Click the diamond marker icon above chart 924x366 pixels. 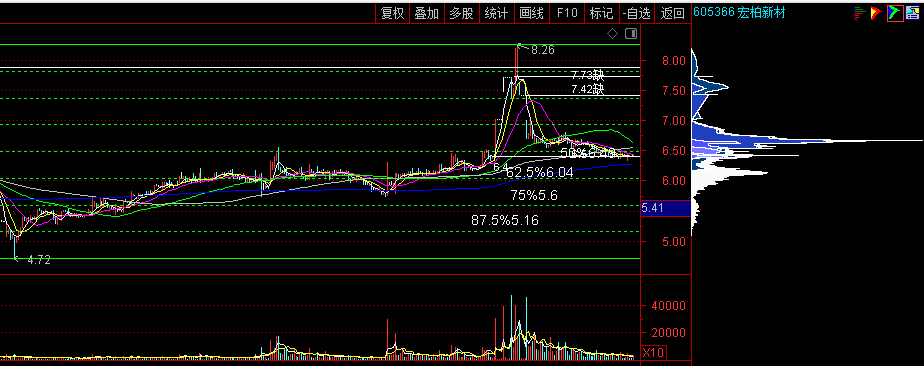click(613, 34)
